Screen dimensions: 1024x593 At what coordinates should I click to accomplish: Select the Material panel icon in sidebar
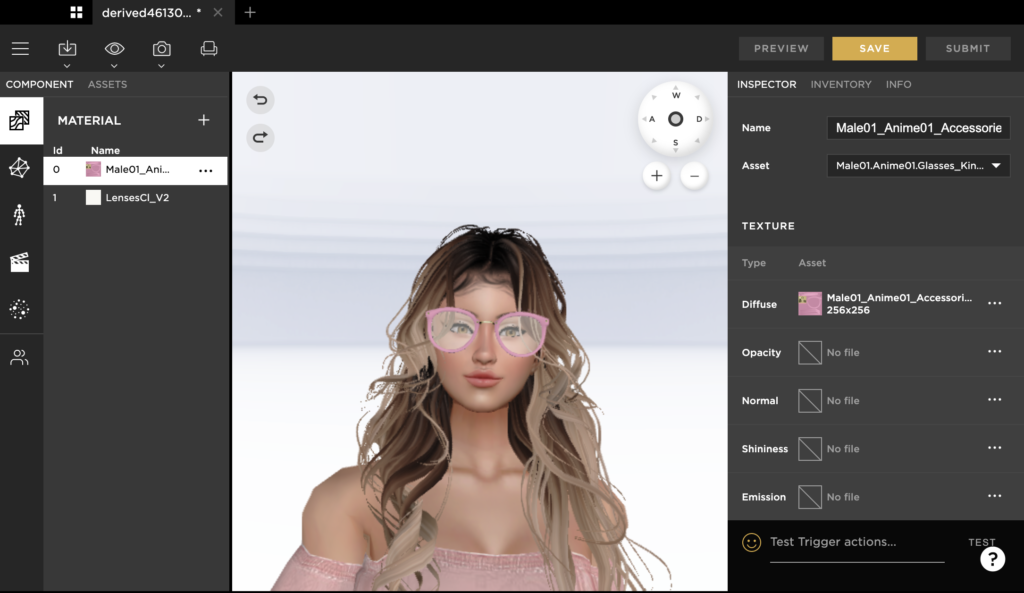click(x=20, y=120)
